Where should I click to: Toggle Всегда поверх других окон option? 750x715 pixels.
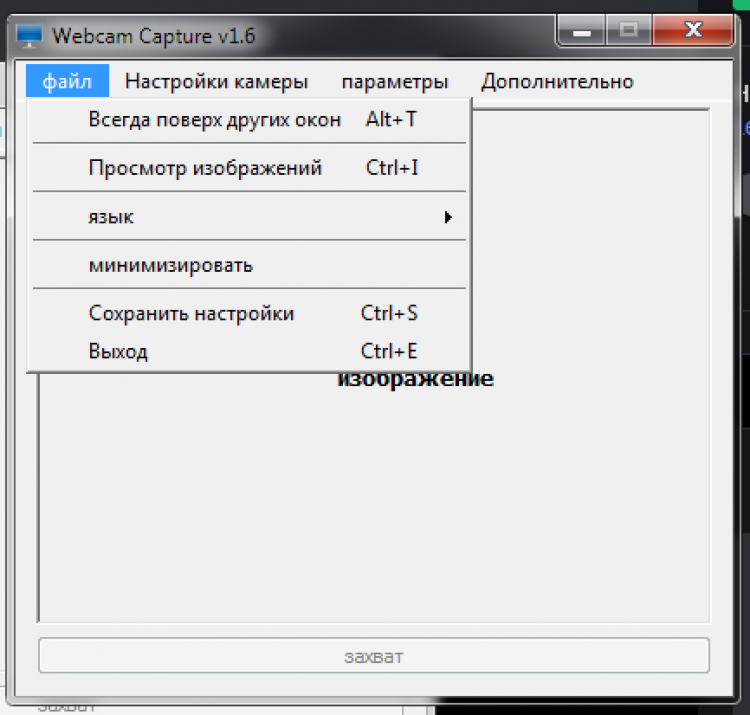point(249,120)
